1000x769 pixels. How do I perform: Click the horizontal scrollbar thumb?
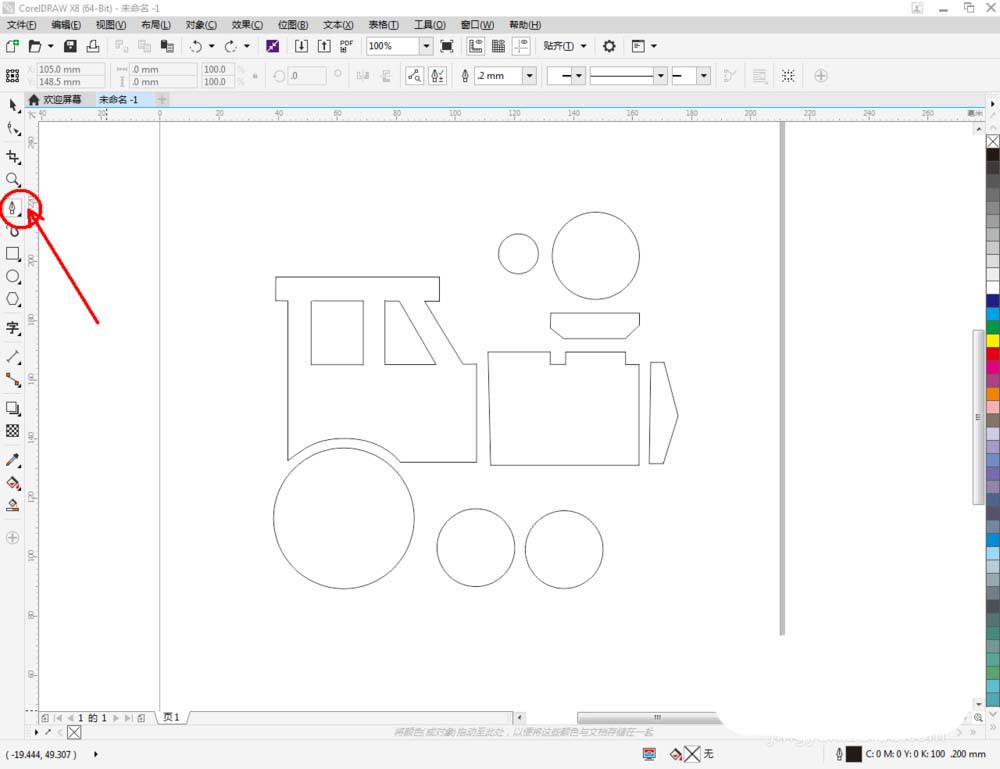coord(649,717)
